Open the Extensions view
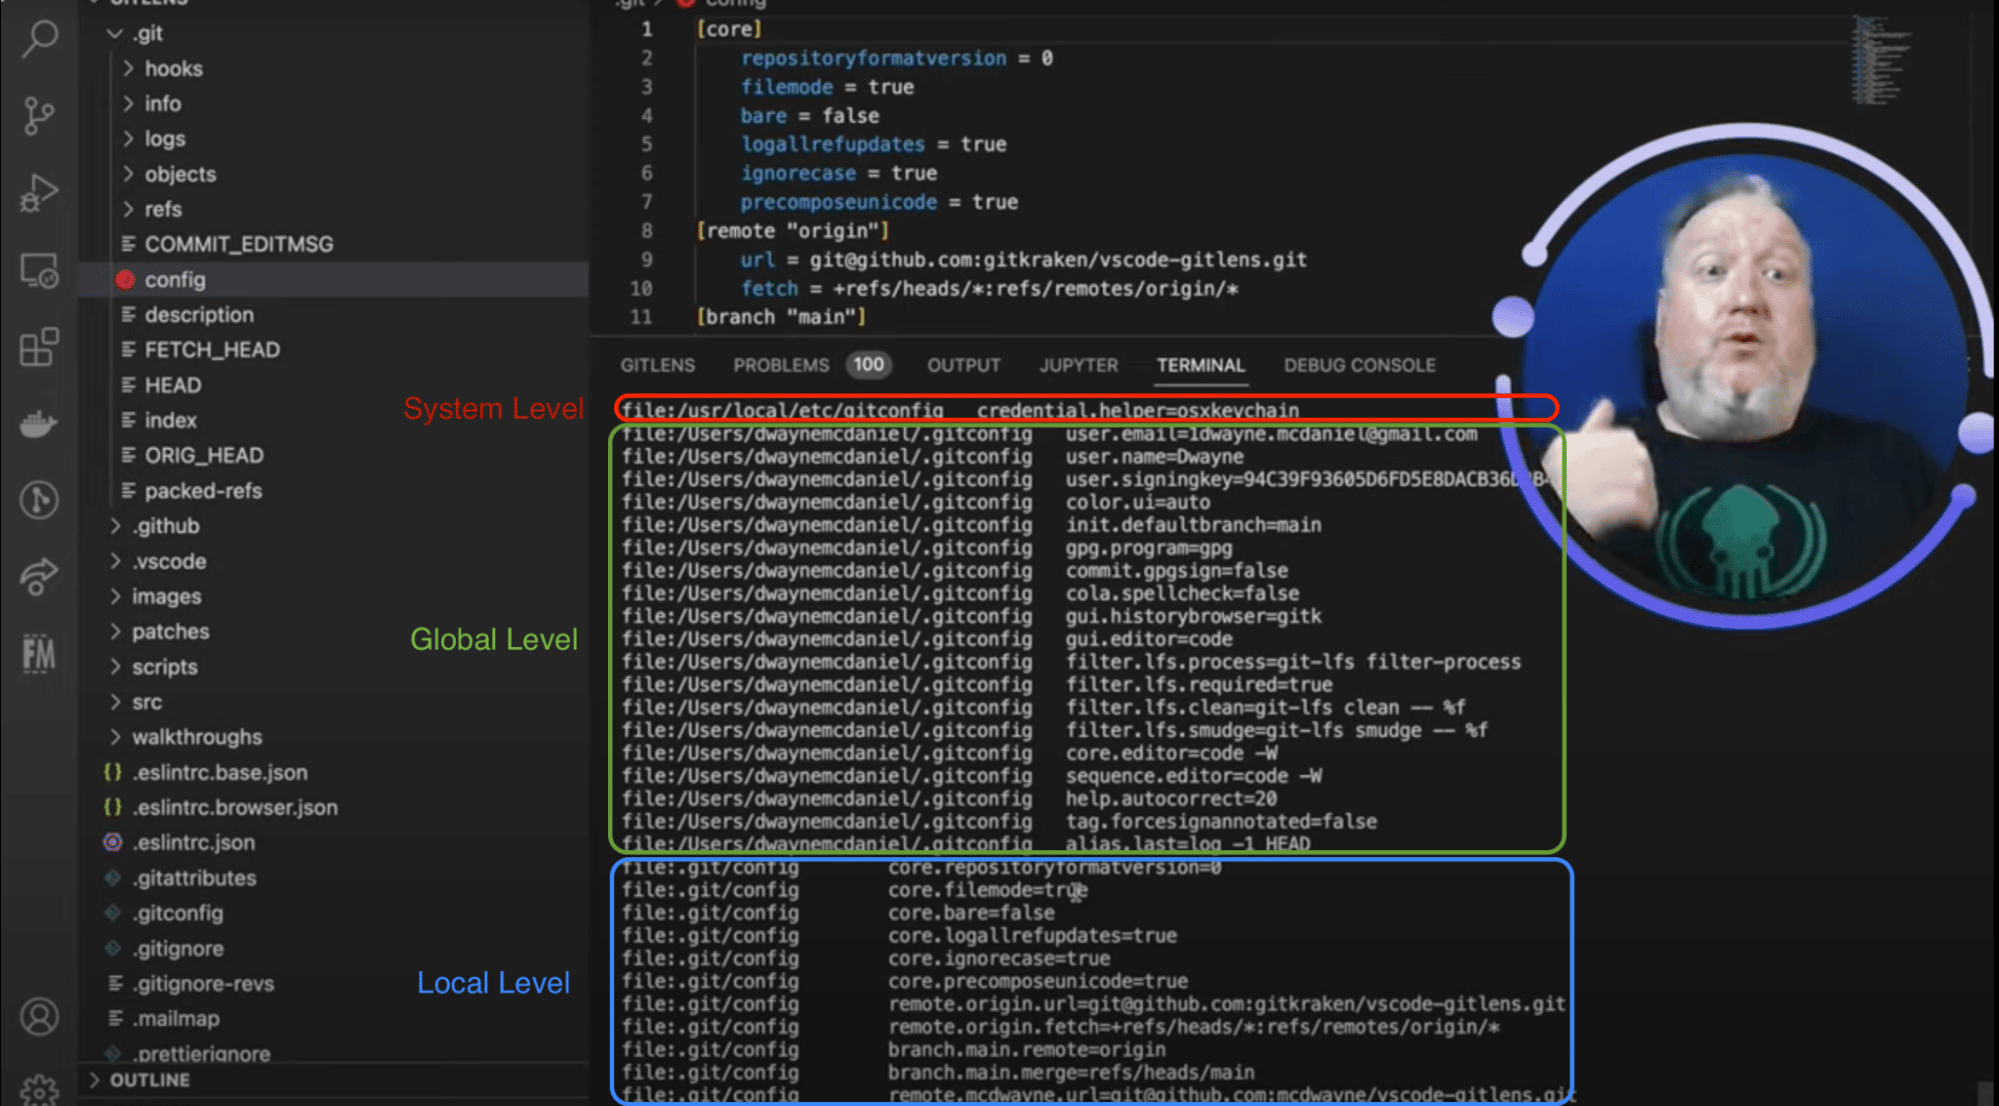1999x1106 pixels. point(39,348)
